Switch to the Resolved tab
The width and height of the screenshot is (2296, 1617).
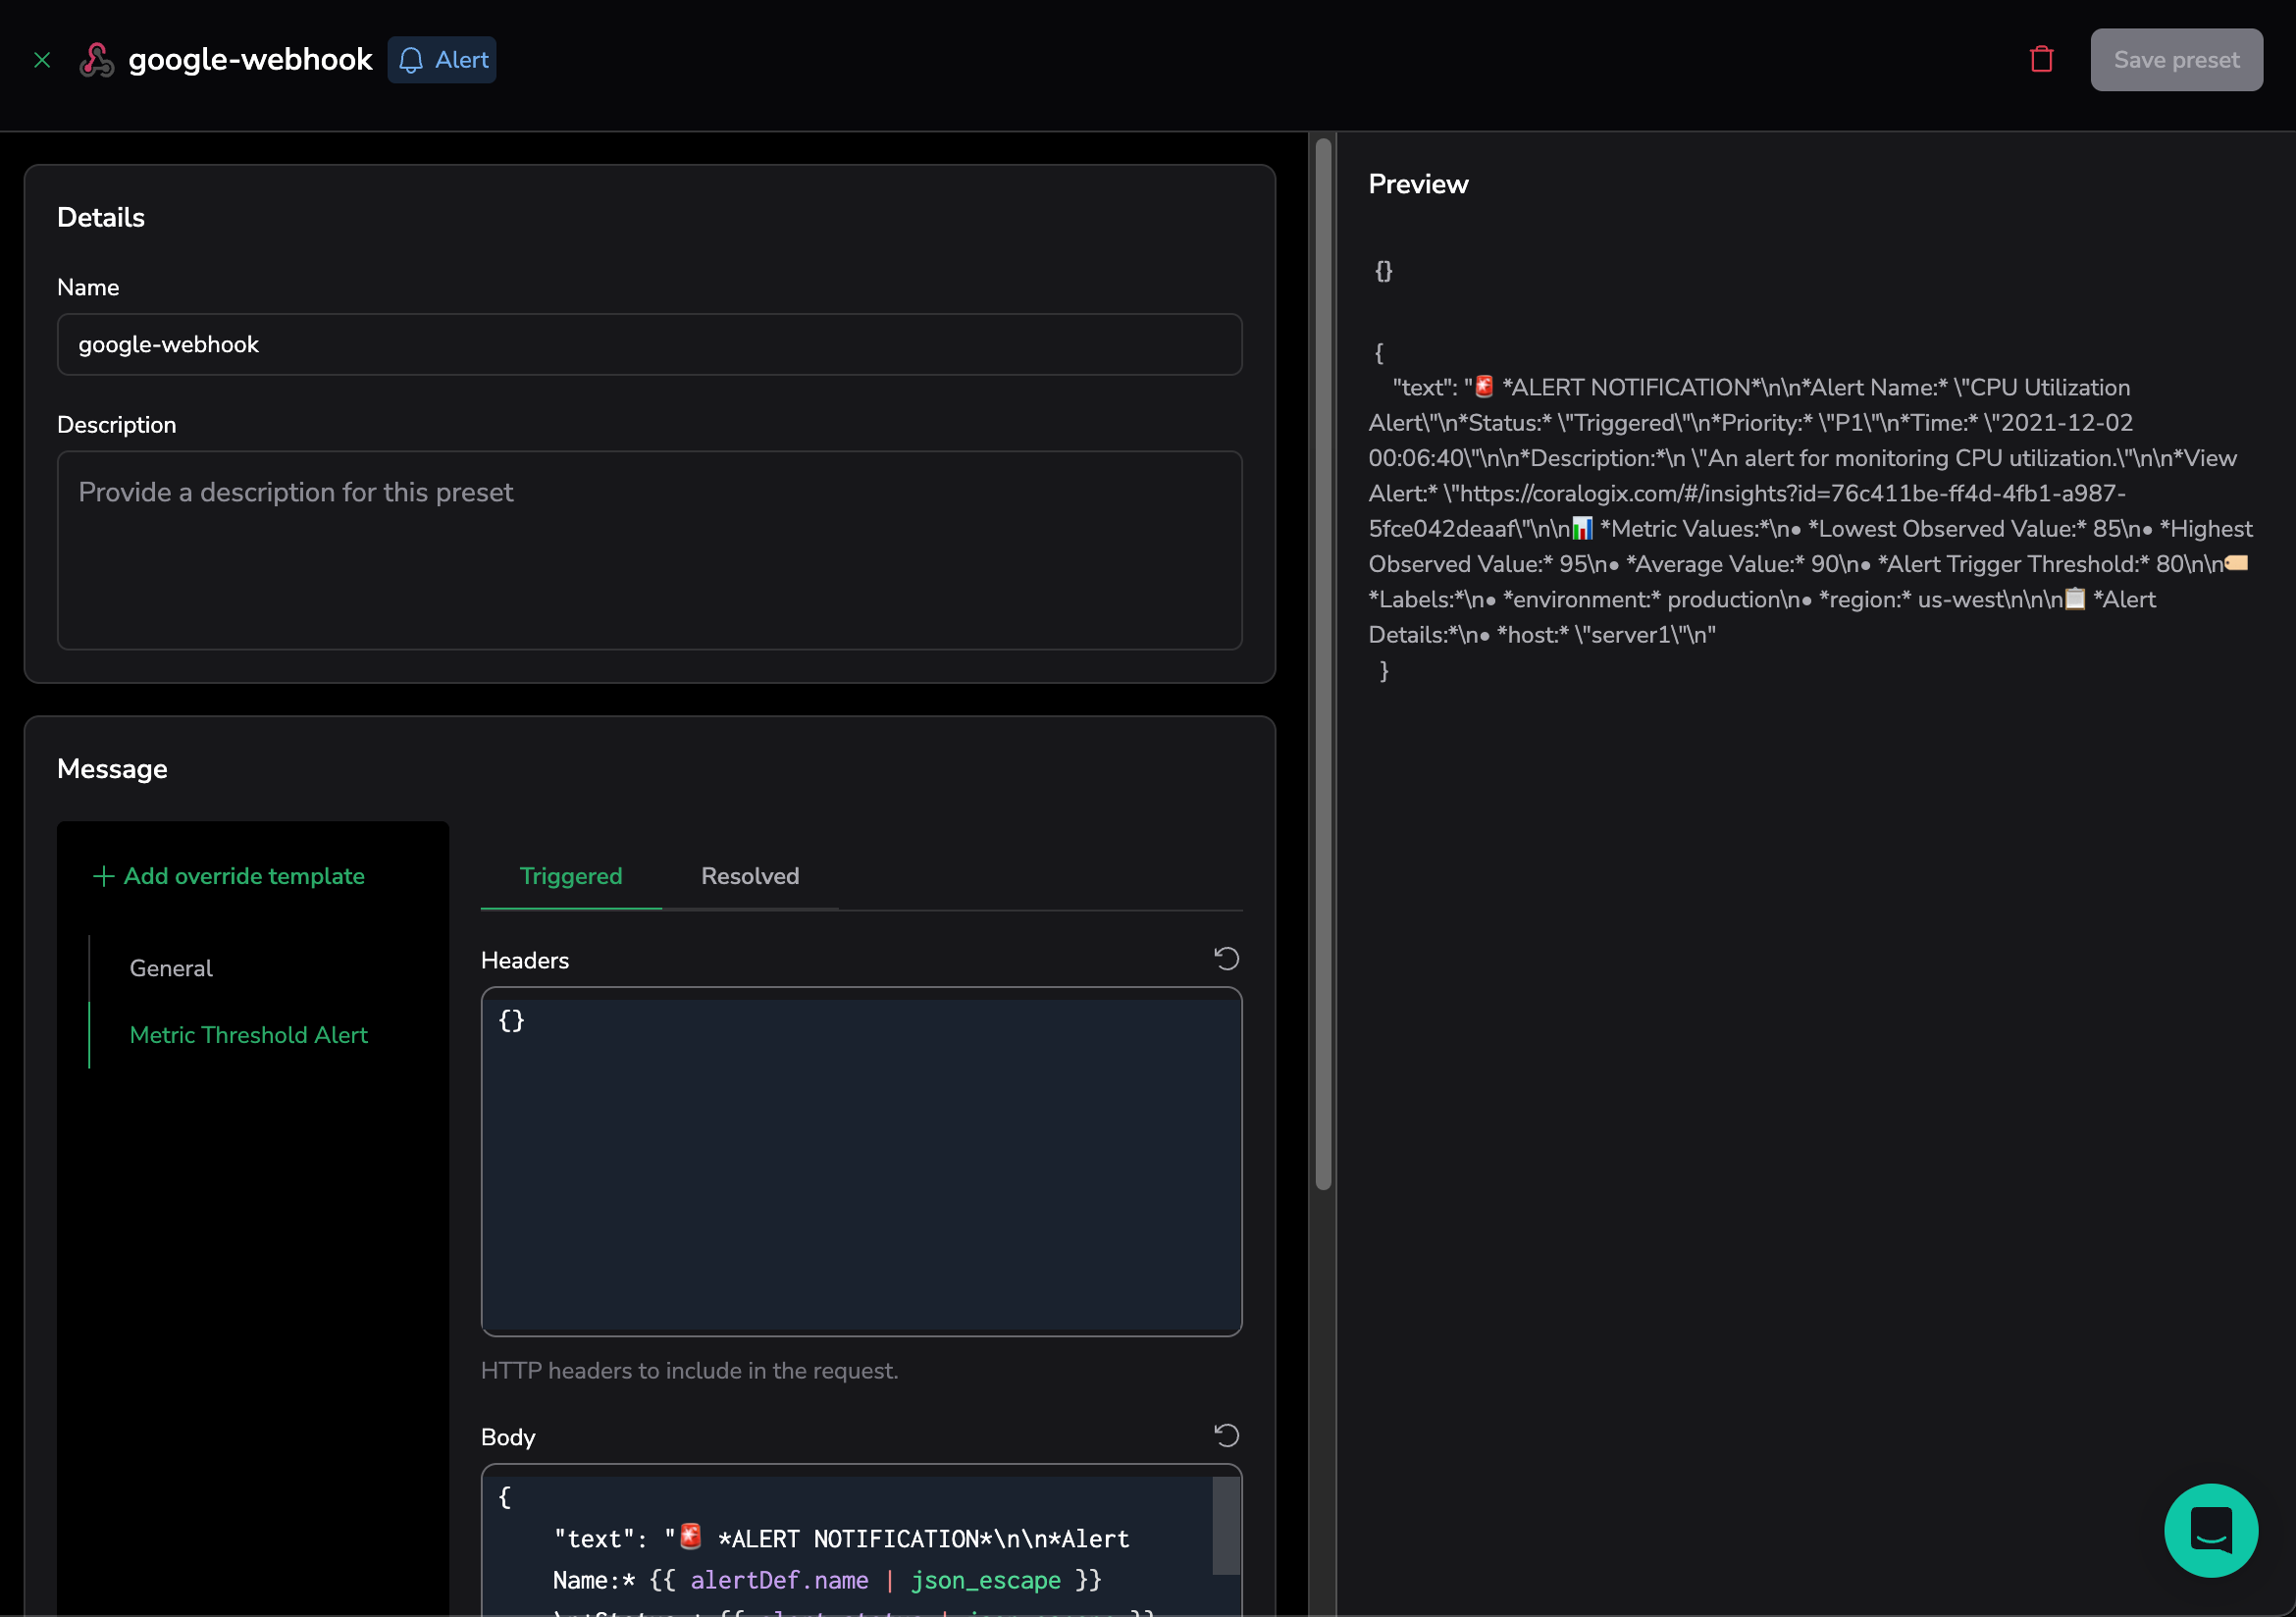[750, 876]
